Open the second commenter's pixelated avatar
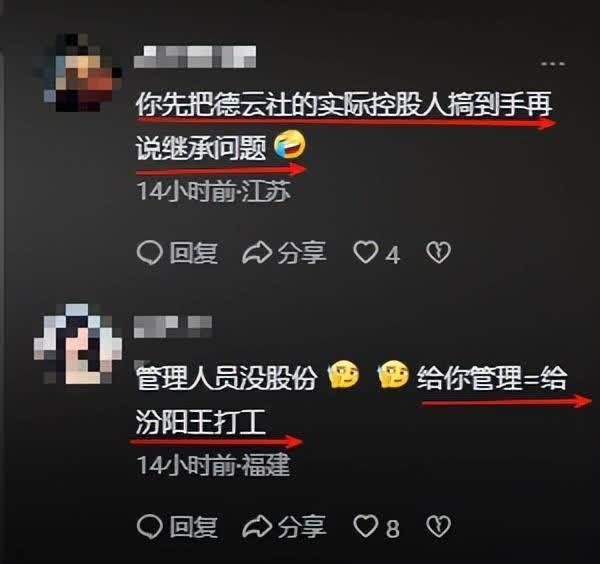This screenshot has width=600, height=564. [78, 344]
